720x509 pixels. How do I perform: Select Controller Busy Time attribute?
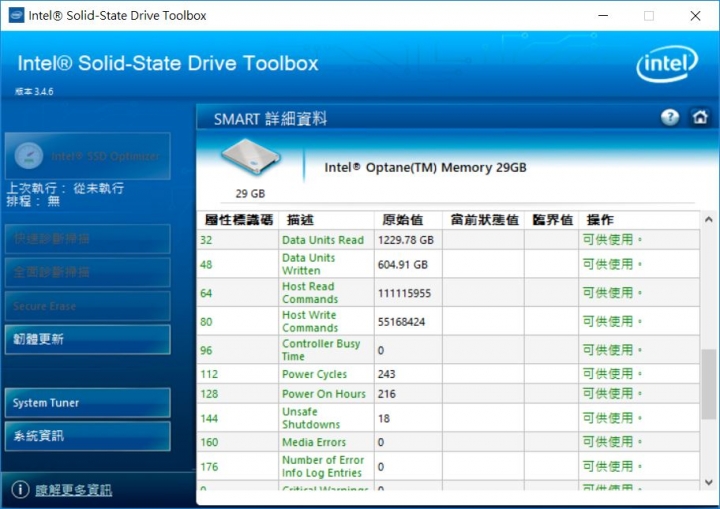point(321,350)
